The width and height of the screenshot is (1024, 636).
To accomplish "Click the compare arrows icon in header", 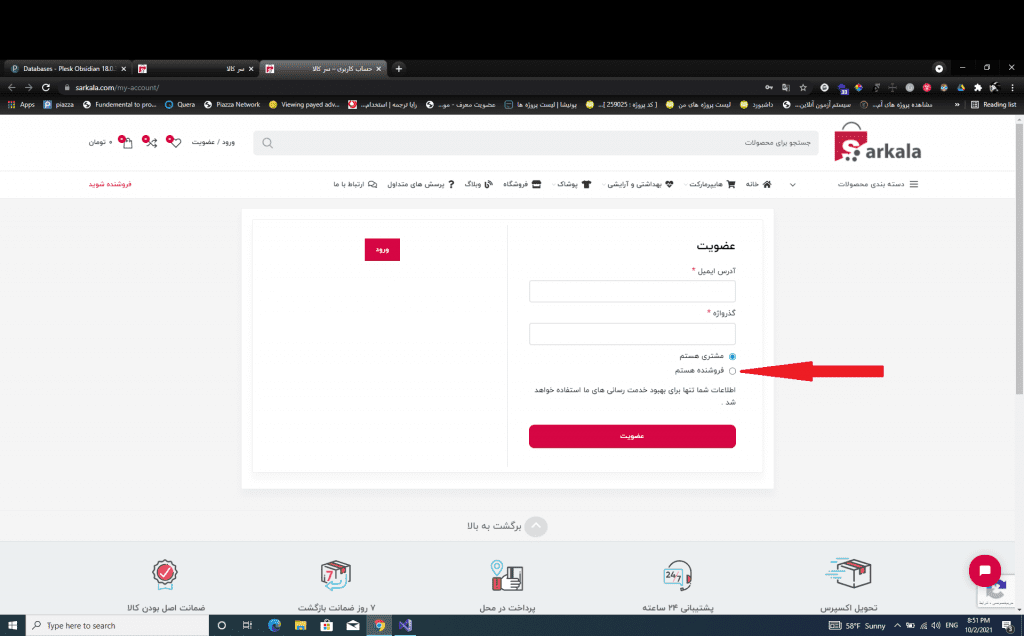I will point(151,143).
